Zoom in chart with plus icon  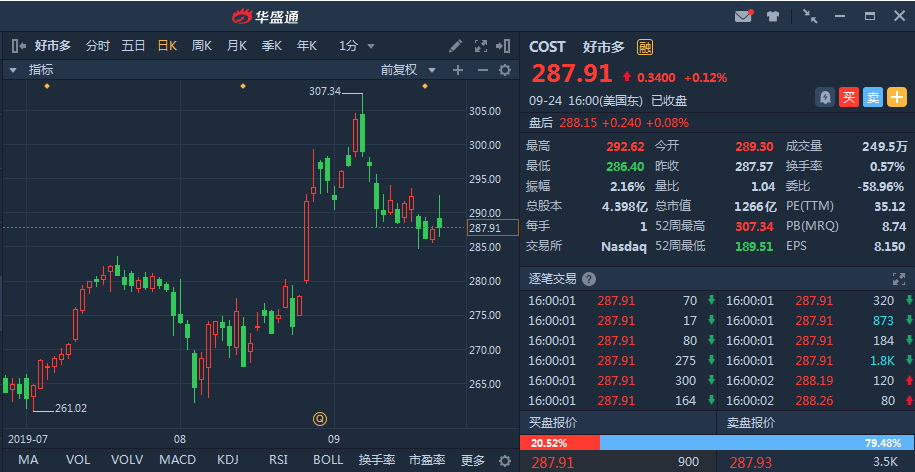click(x=458, y=70)
